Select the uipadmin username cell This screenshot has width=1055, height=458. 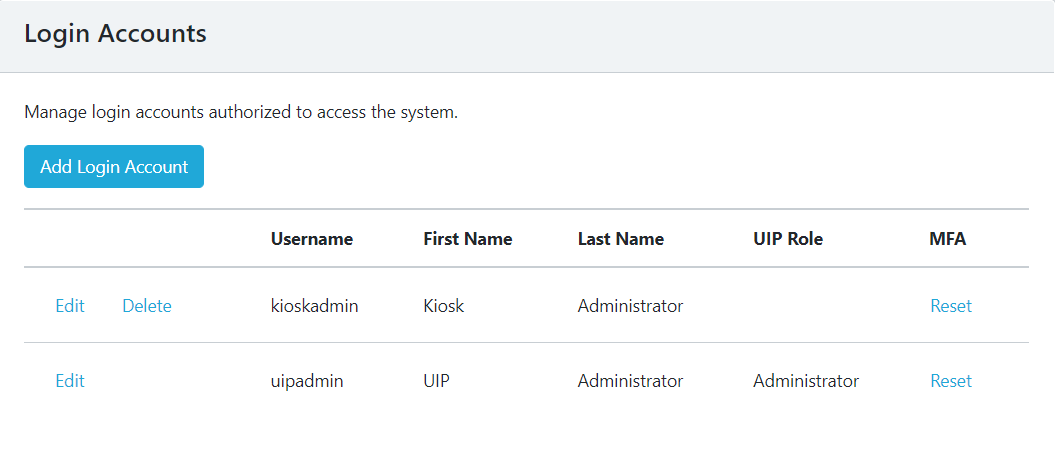coord(307,381)
